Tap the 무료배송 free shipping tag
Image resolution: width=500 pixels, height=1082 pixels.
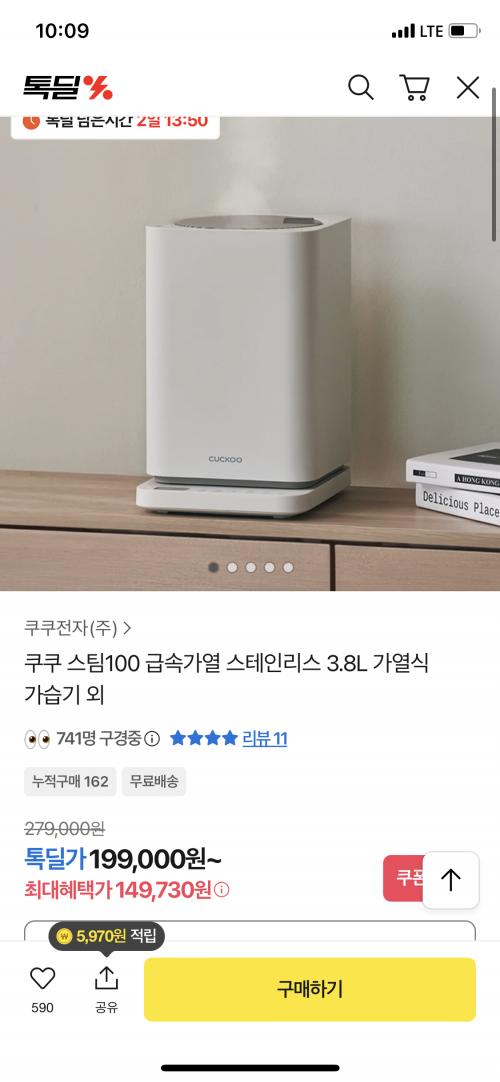(x=154, y=781)
